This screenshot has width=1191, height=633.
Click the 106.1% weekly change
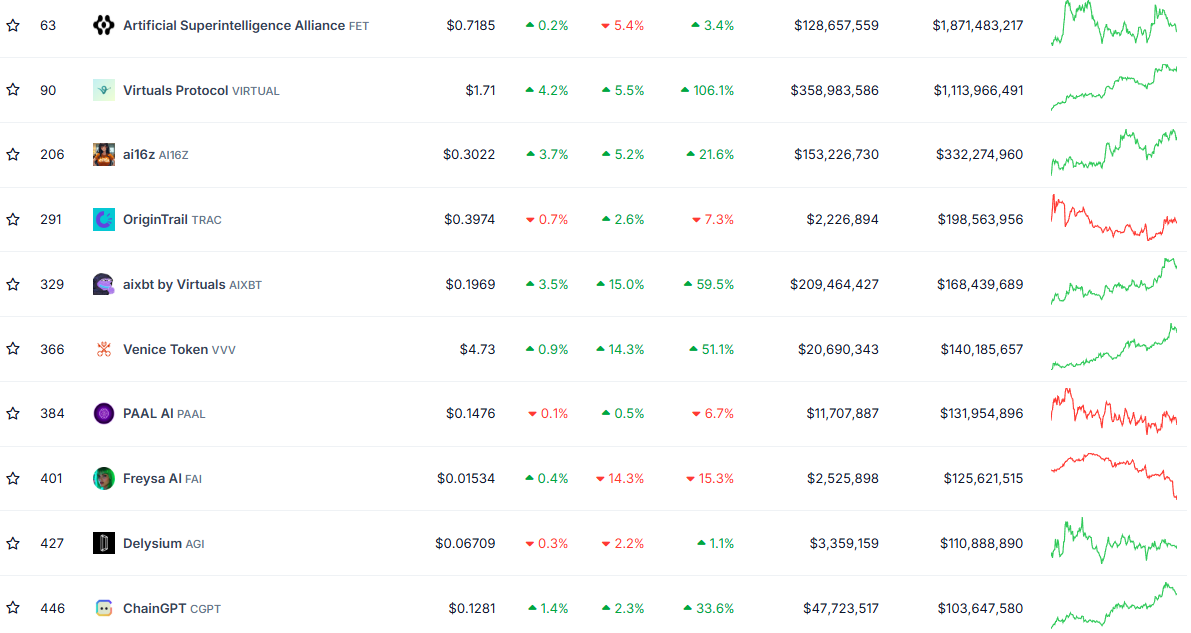pos(708,90)
